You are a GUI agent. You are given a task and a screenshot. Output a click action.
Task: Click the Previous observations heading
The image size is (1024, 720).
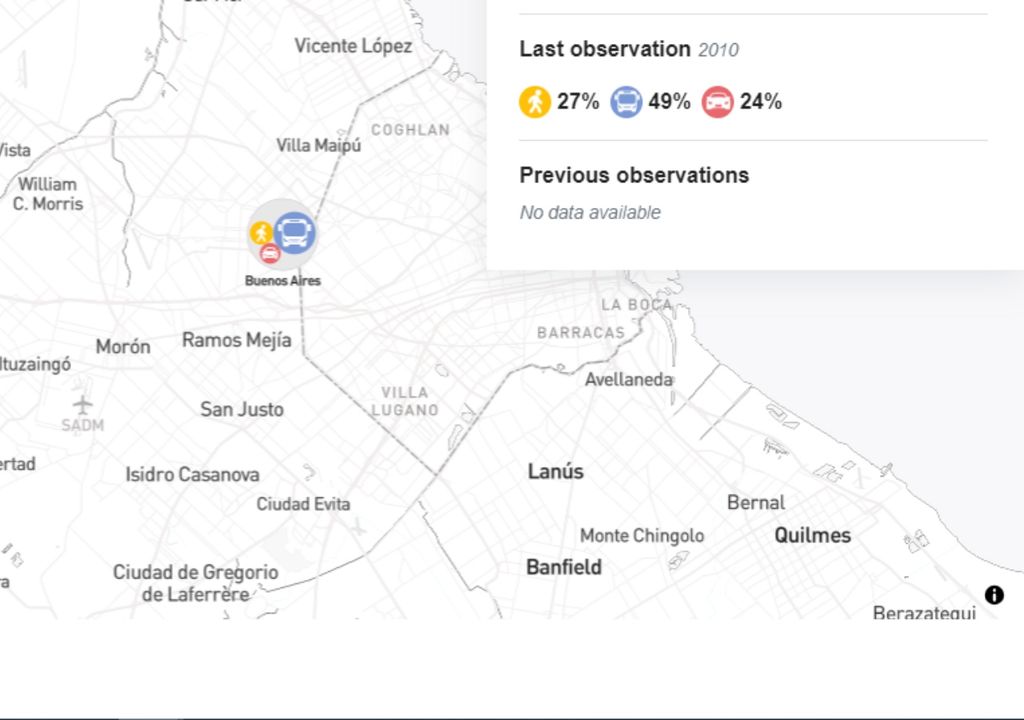click(x=634, y=175)
